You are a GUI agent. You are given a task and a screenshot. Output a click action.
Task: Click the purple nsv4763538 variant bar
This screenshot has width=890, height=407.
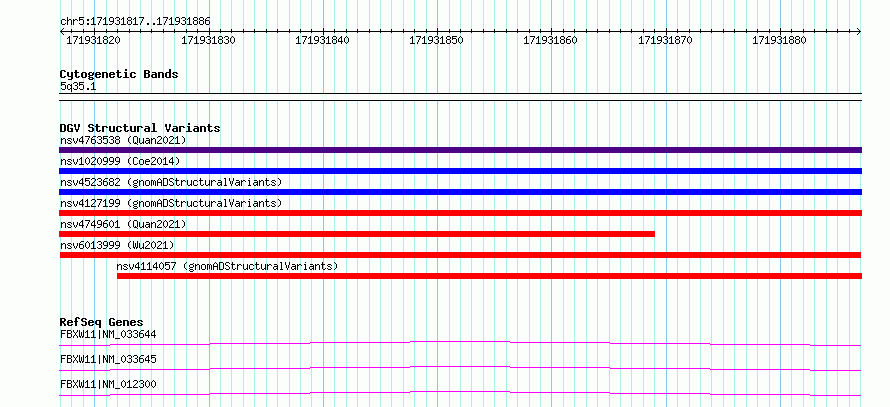(x=460, y=150)
